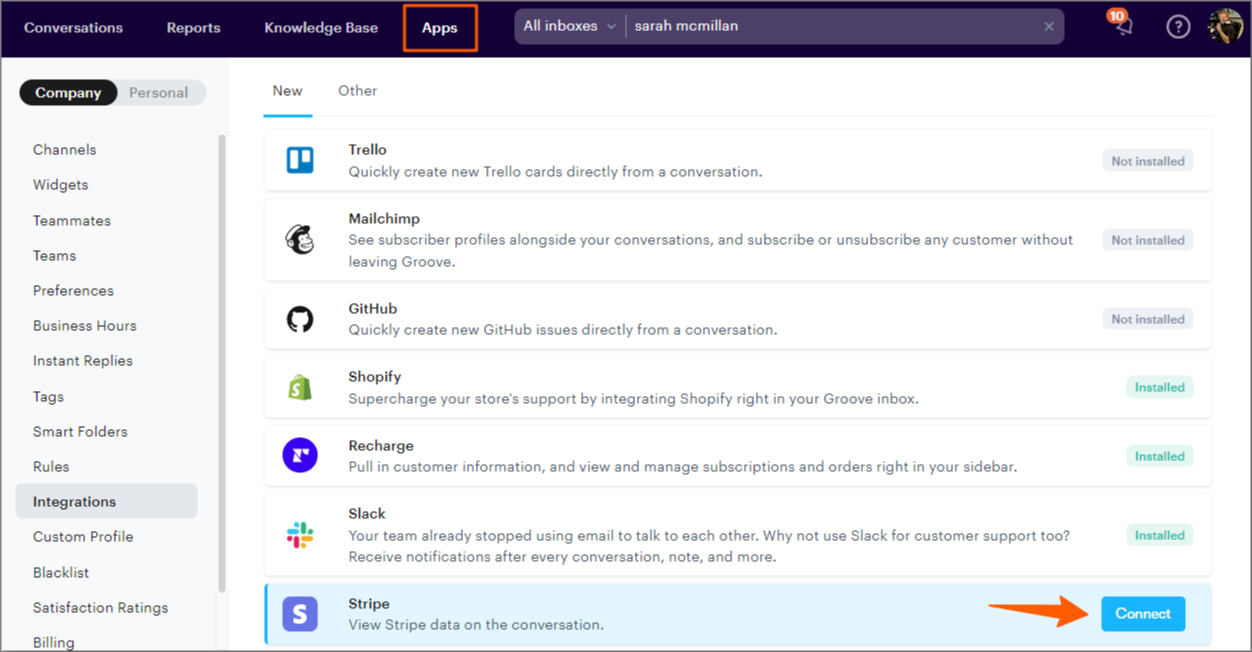Click the Stripe app icon
This screenshot has height=652, width=1252.
(x=300, y=614)
